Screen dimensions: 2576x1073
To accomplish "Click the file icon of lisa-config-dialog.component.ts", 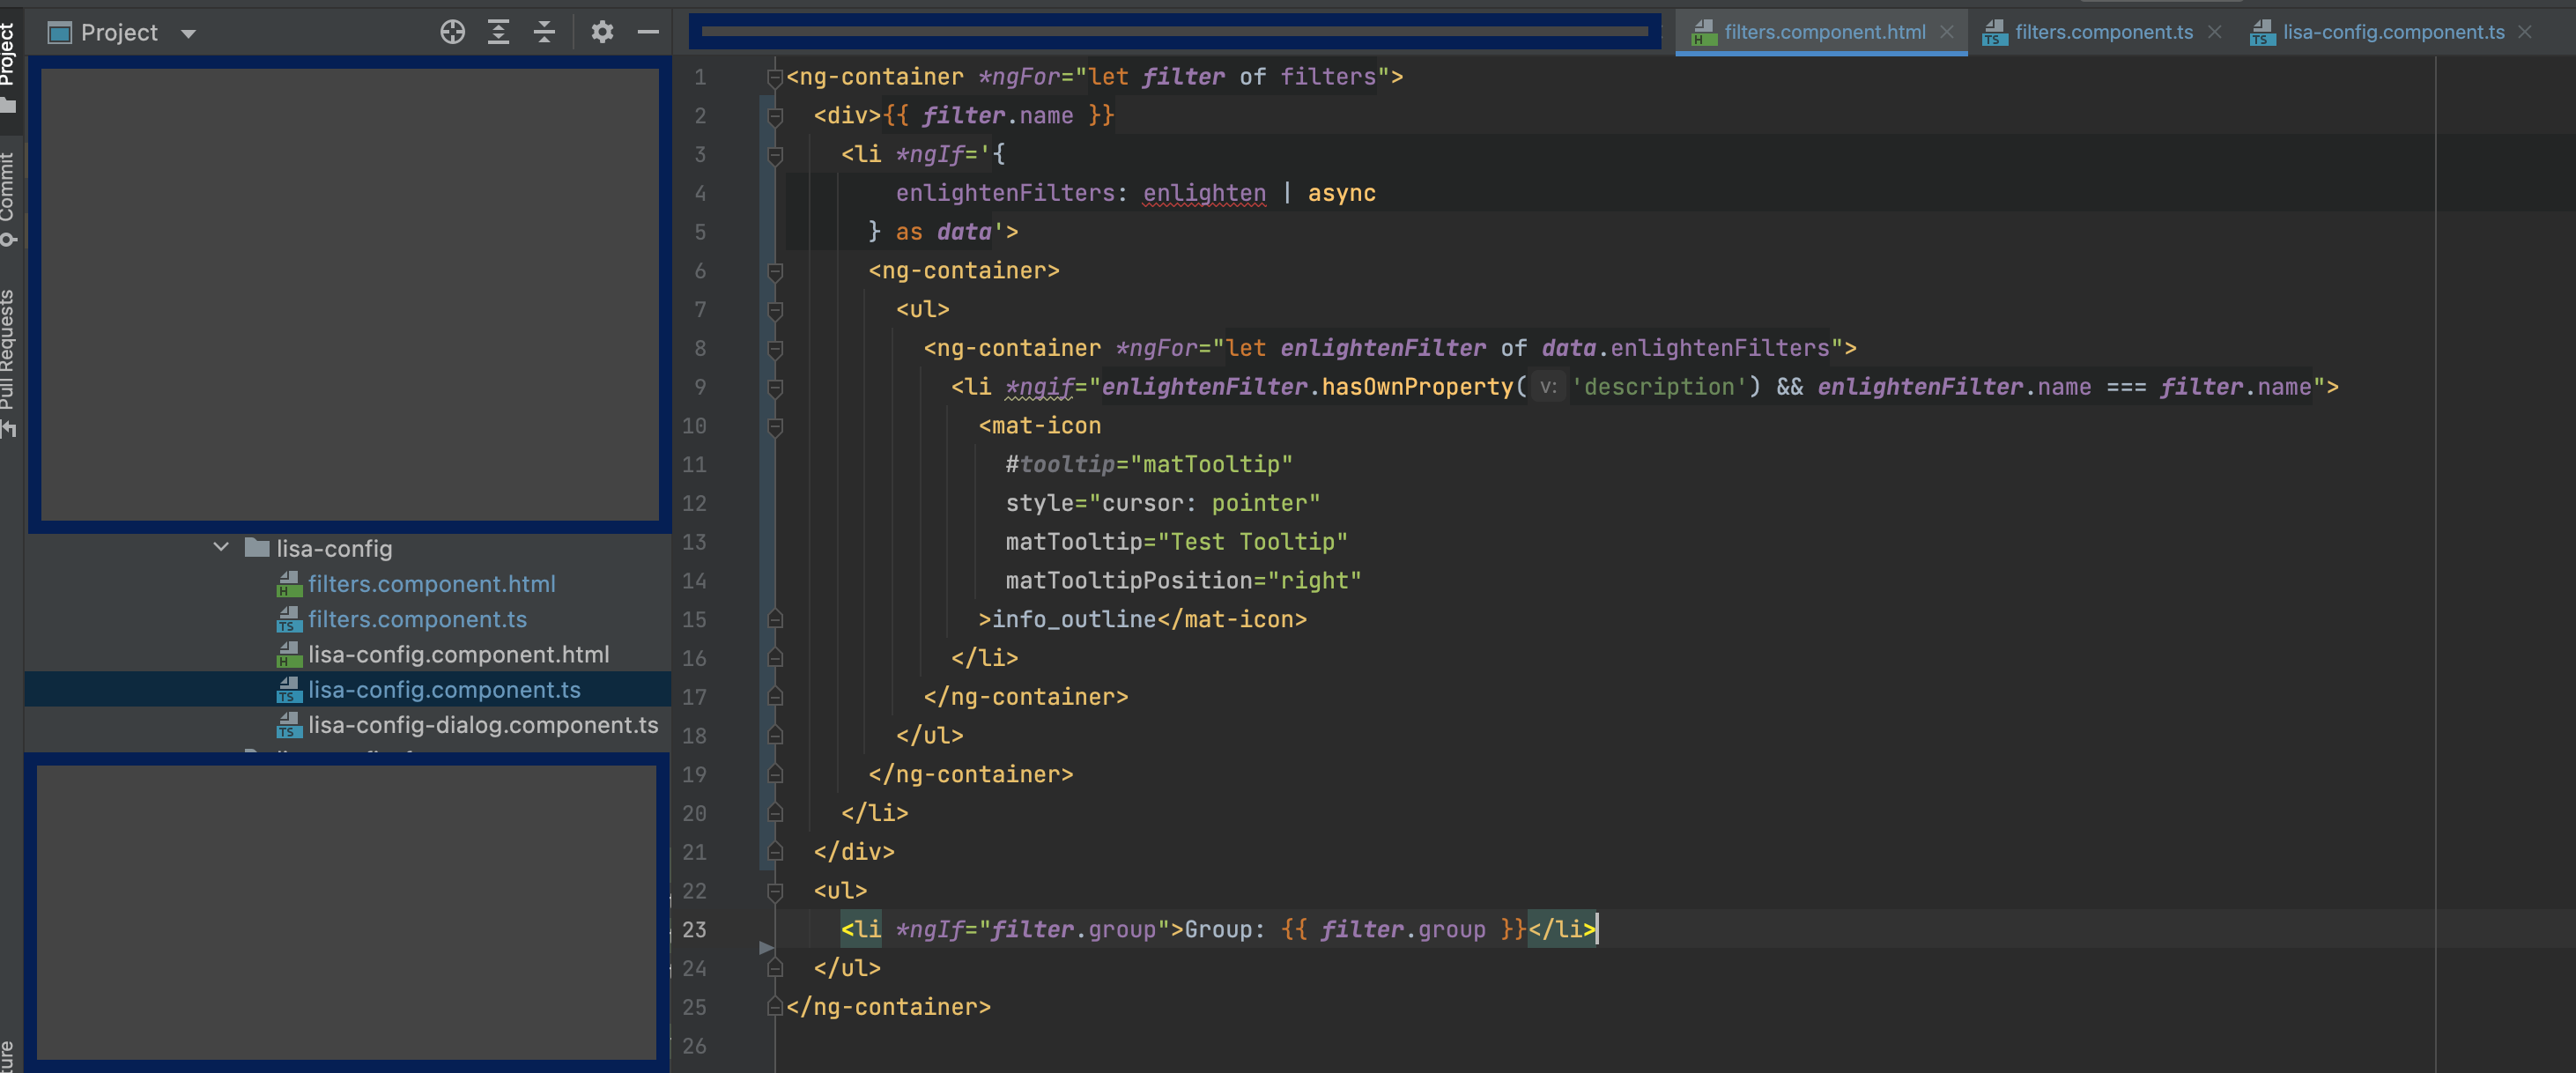I will click(x=289, y=724).
